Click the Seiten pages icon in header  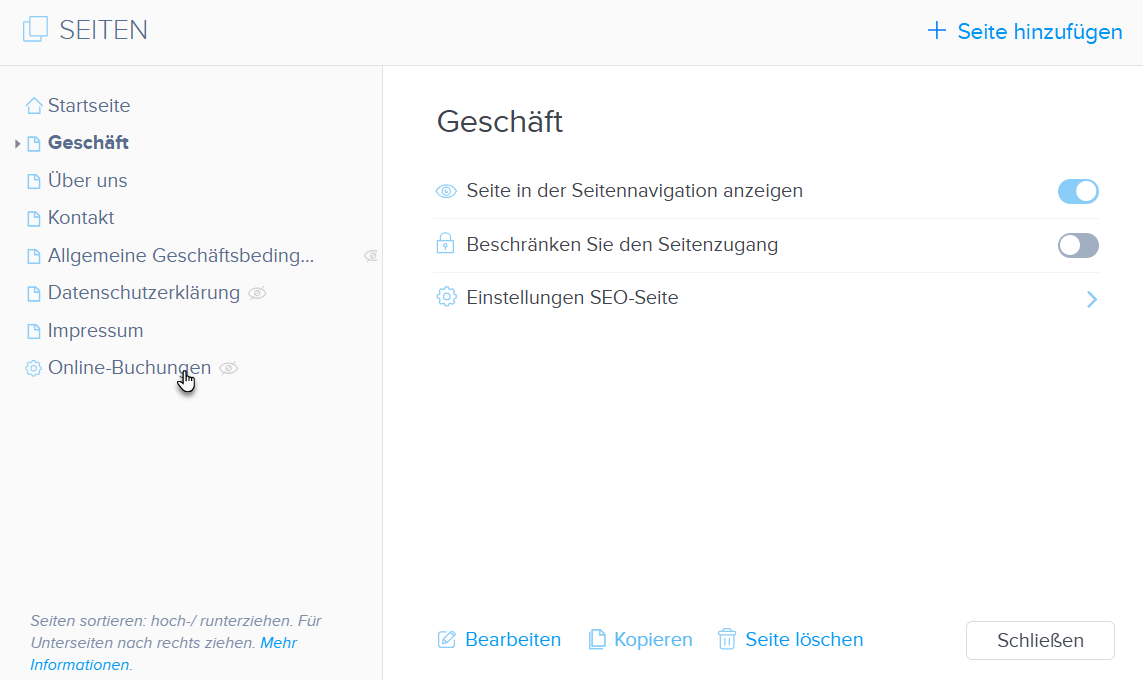click(x=35, y=30)
